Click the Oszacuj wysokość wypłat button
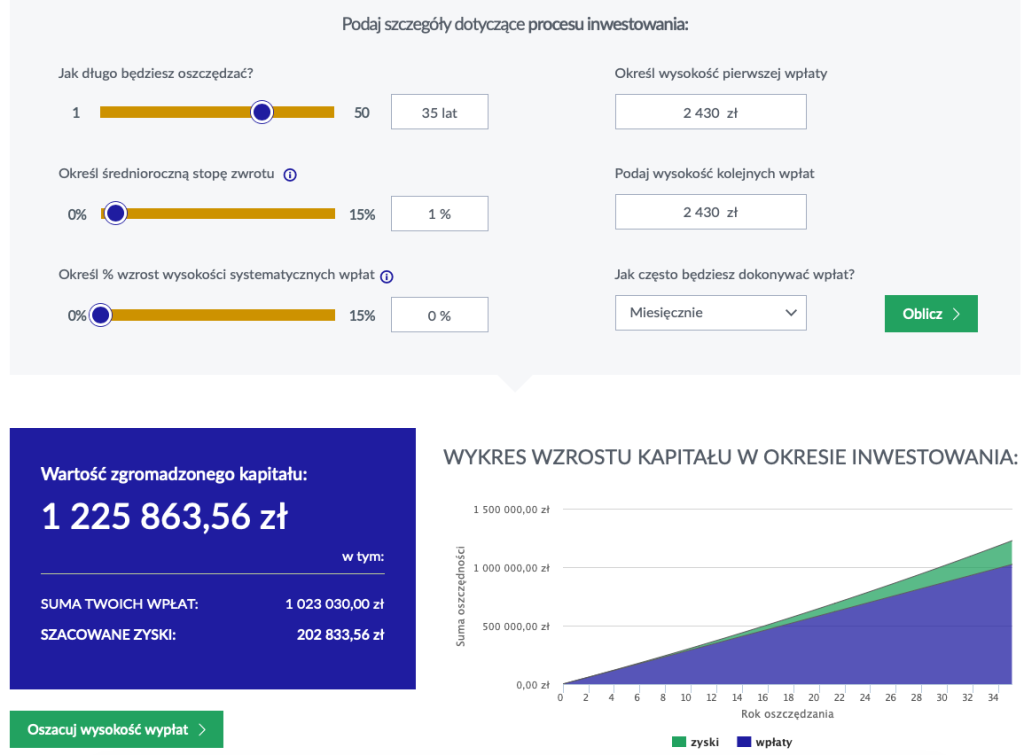The image size is (1024, 755). tap(116, 730)
